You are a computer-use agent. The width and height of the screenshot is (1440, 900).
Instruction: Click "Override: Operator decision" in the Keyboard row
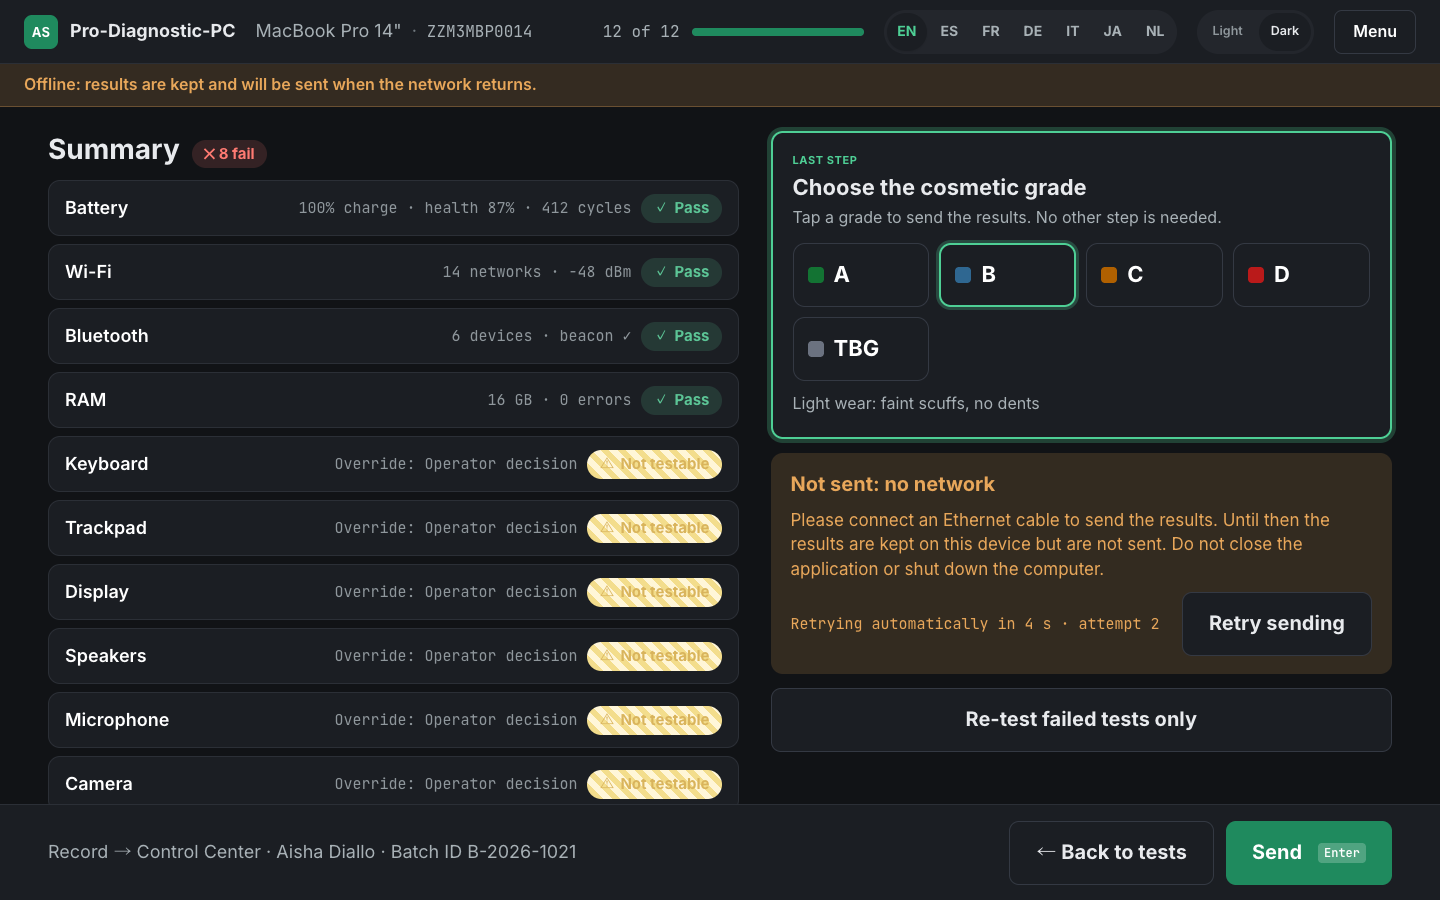tap(456, 464)
